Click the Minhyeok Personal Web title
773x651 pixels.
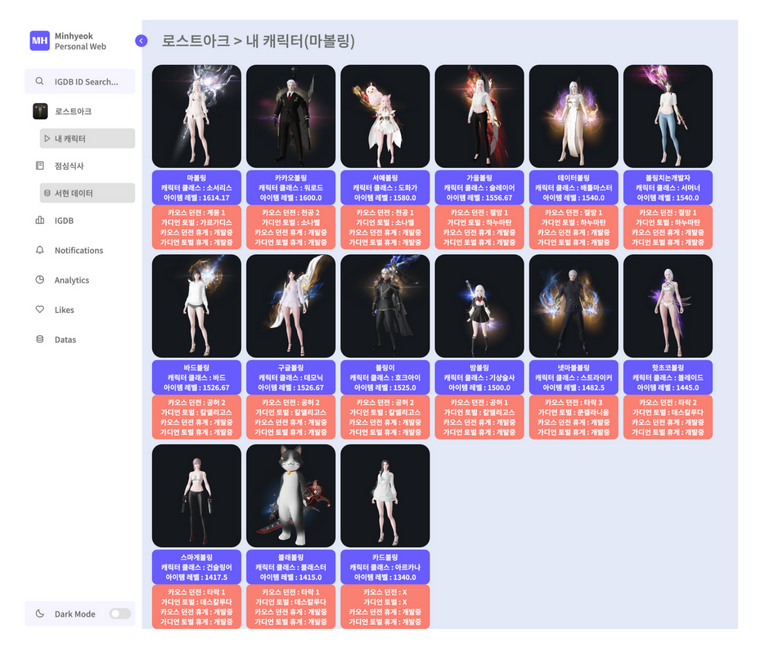(x=80, y=41)
